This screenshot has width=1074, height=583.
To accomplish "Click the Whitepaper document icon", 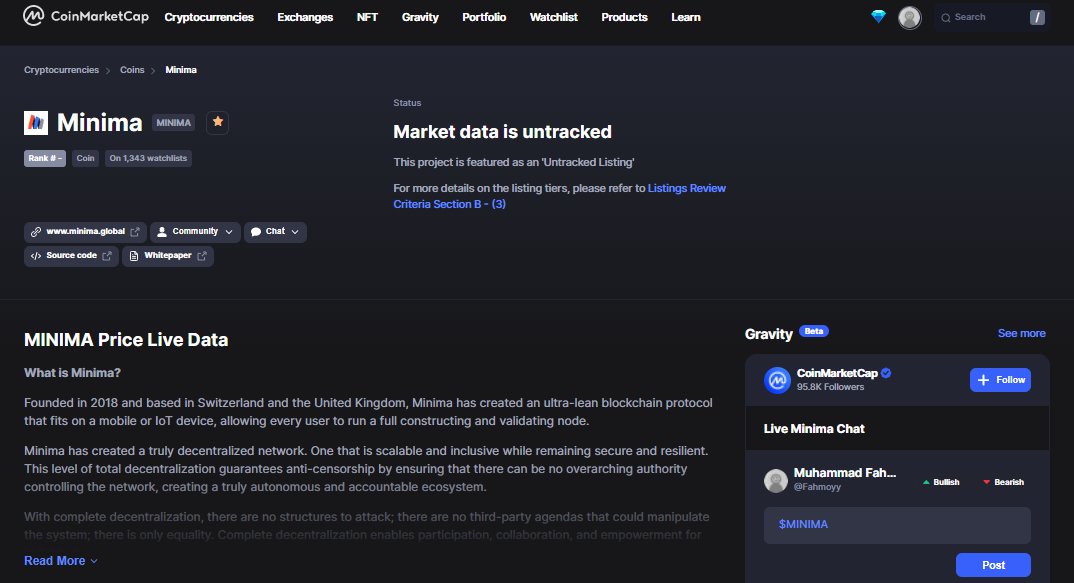I will [x=134, y=256].
